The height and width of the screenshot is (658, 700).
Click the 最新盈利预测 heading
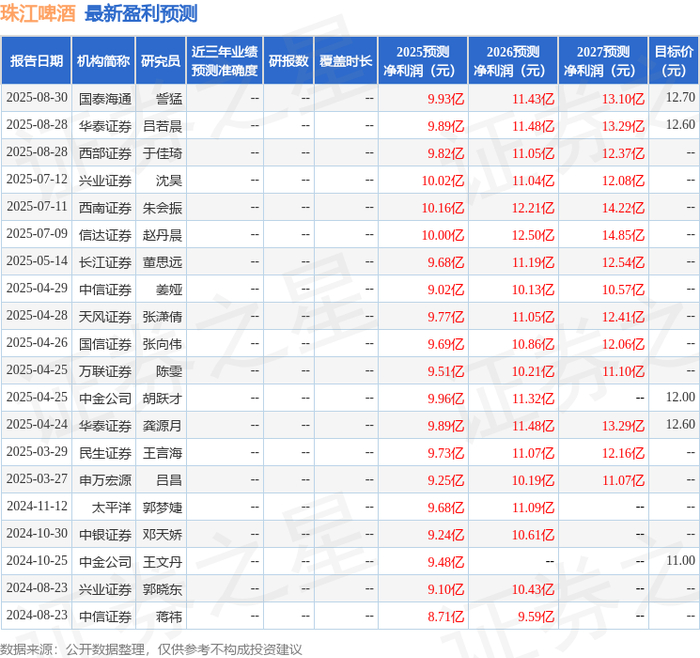141,13
